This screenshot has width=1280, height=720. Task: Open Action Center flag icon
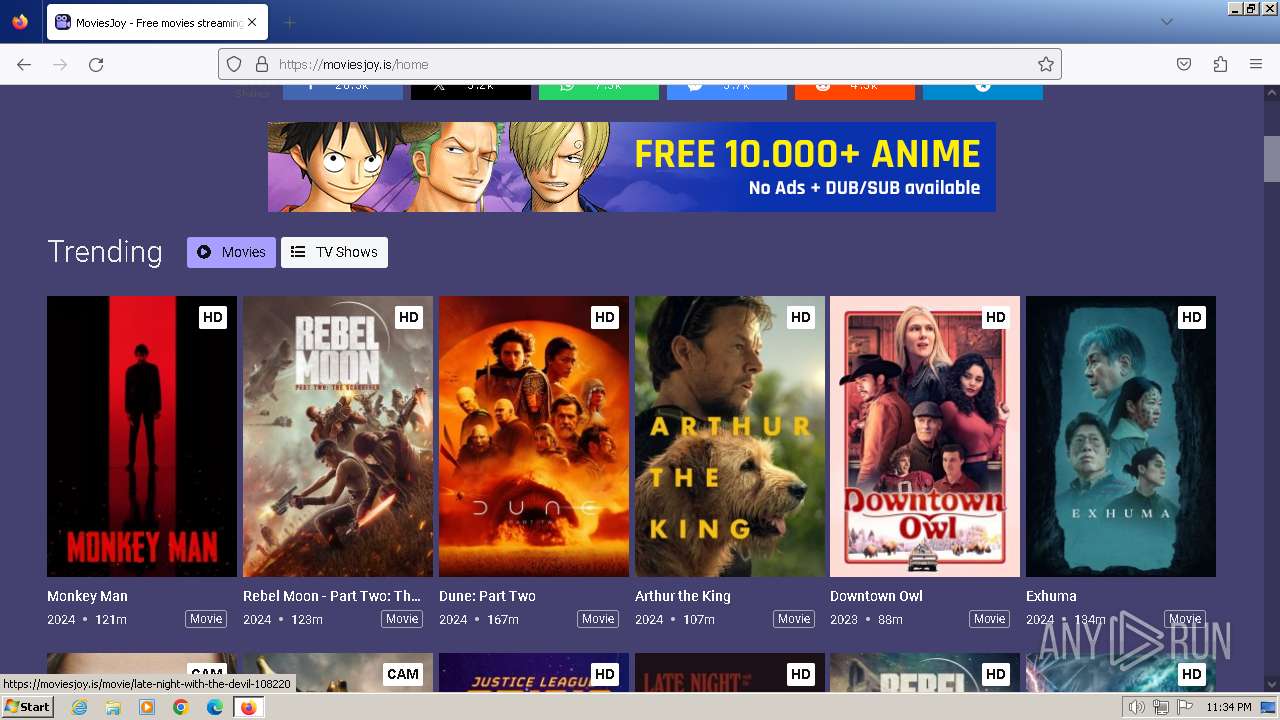[x=1185, y=707]
